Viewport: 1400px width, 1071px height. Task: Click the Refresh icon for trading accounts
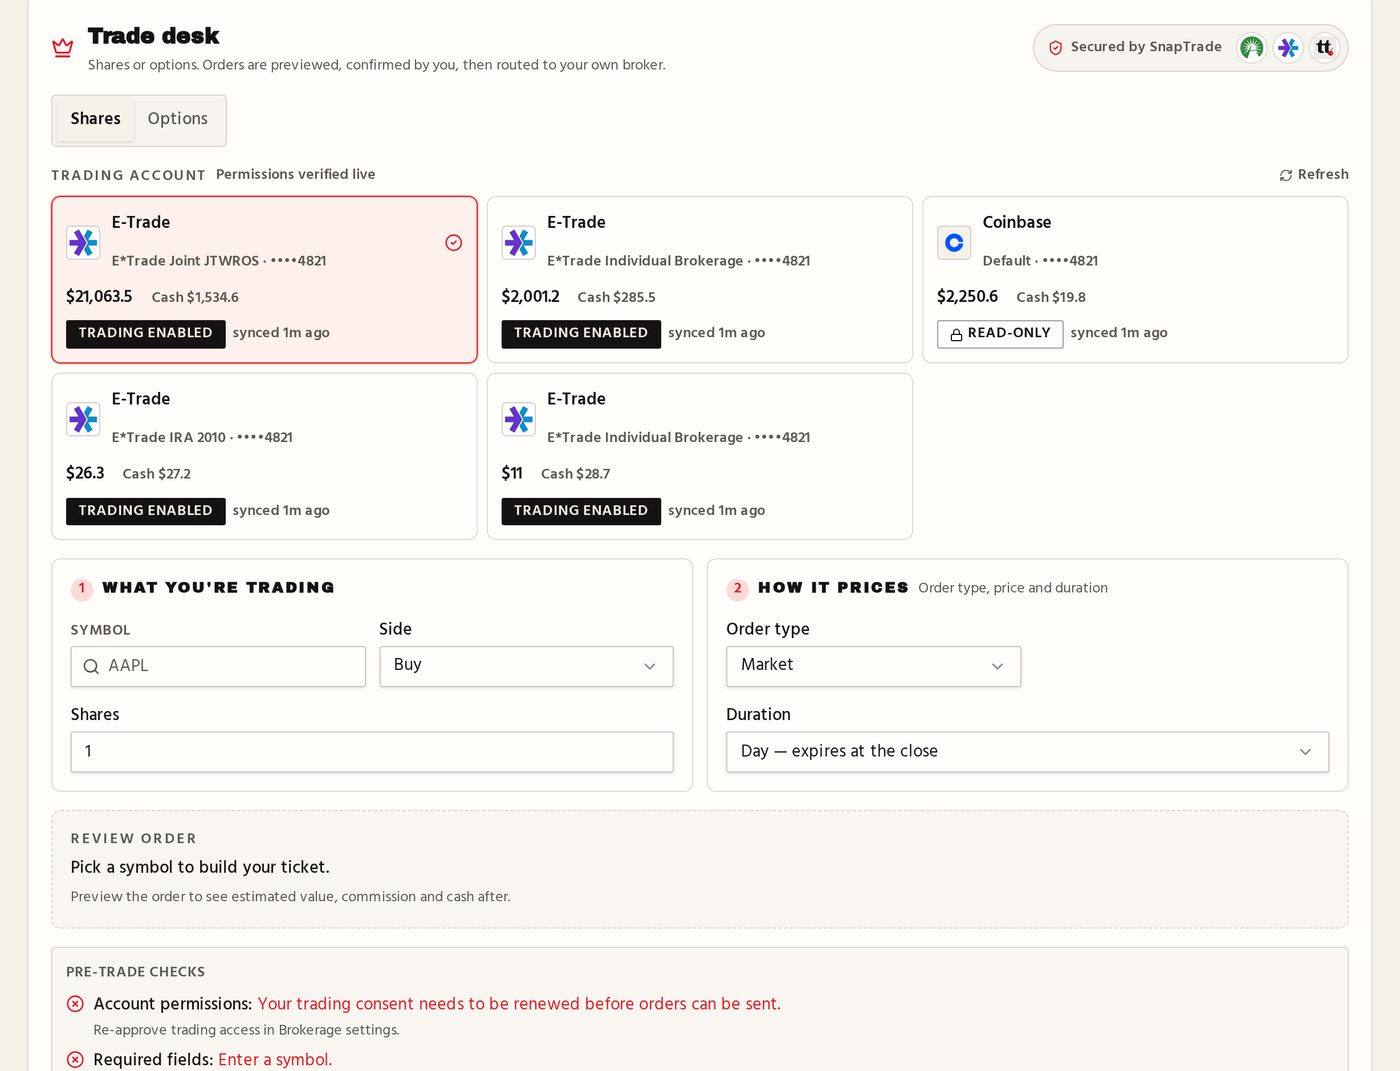pos(1286,175)
